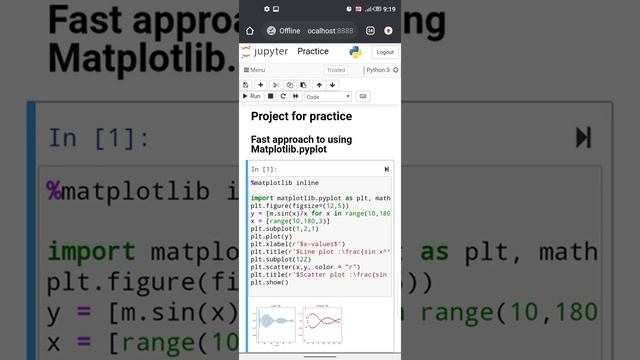Click the plt.show() line in the cell
Image resolution: width=640 pixels, height=360 pixels.
tap(269, 282)
